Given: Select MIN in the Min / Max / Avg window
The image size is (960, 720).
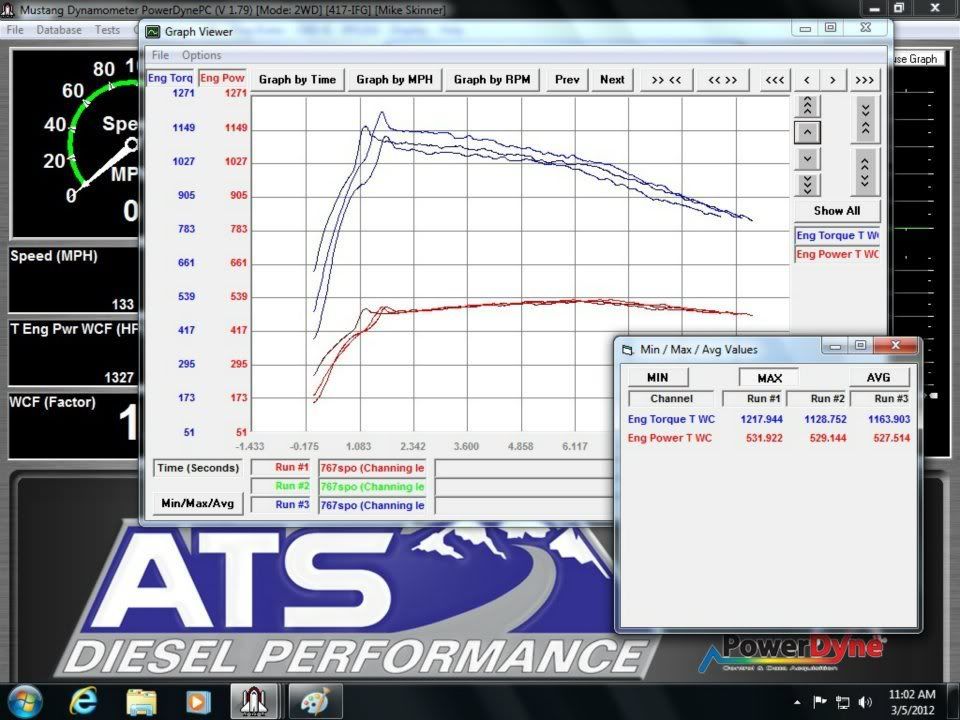Looking at the screenshot, I should click(x=658, y=377).
